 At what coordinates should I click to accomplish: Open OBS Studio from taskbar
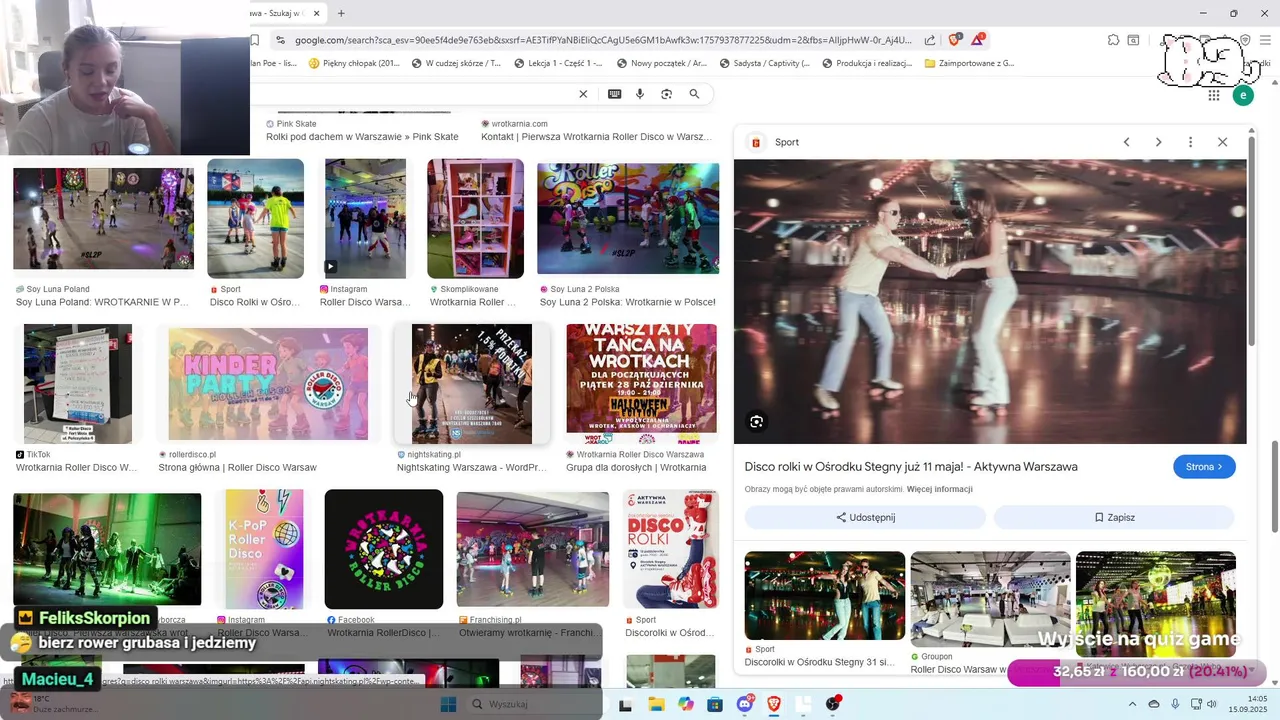833,704
